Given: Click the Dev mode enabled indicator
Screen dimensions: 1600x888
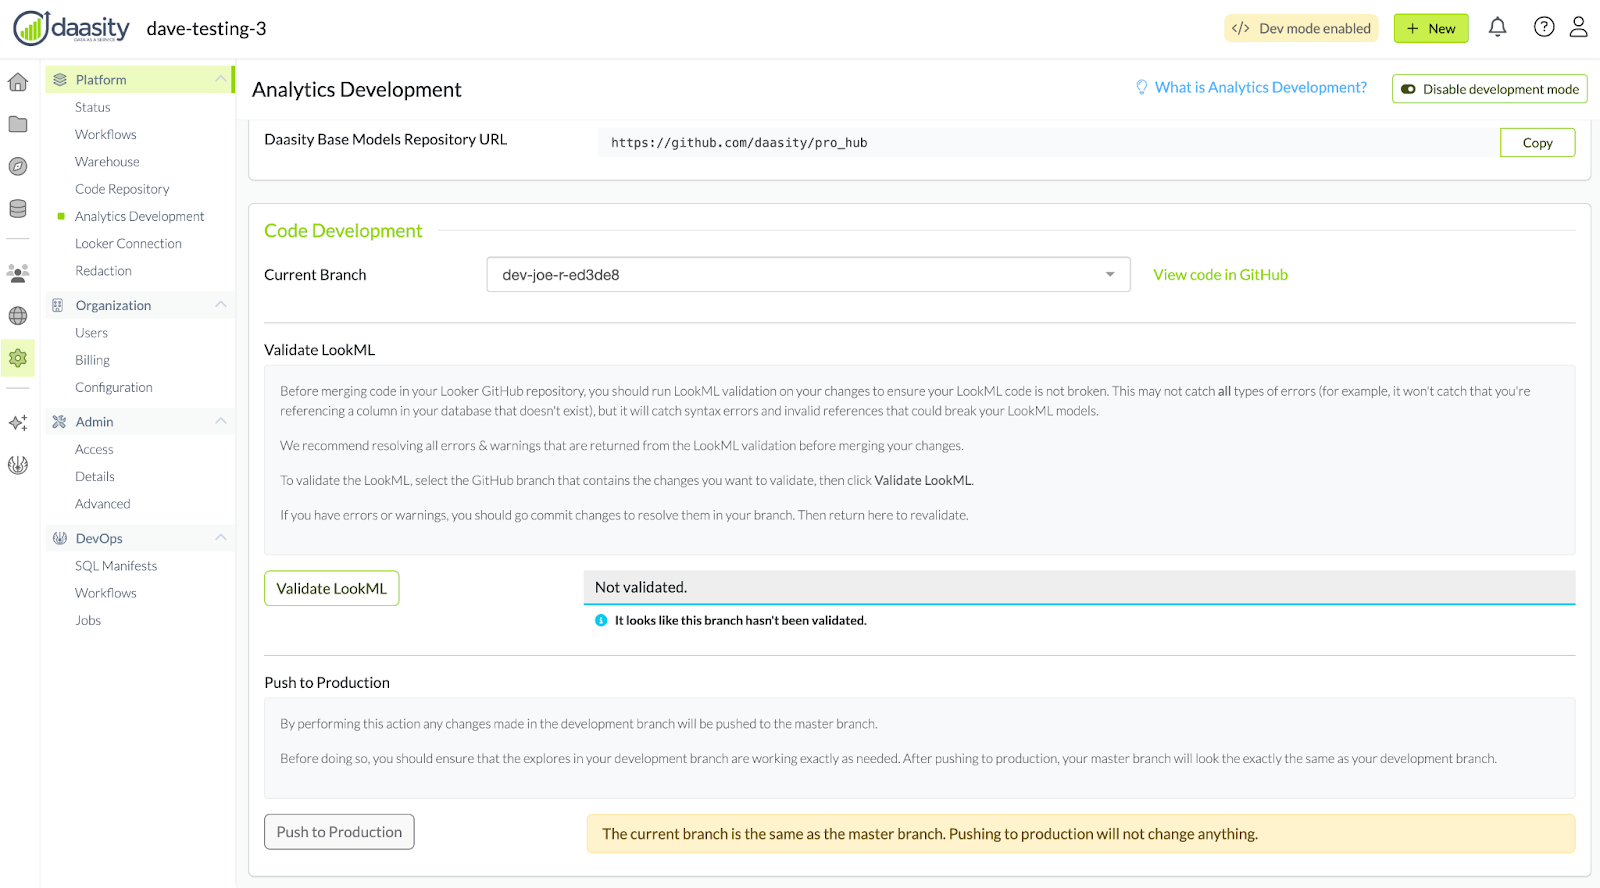Looking at the screenshot, I should 1301,28.
